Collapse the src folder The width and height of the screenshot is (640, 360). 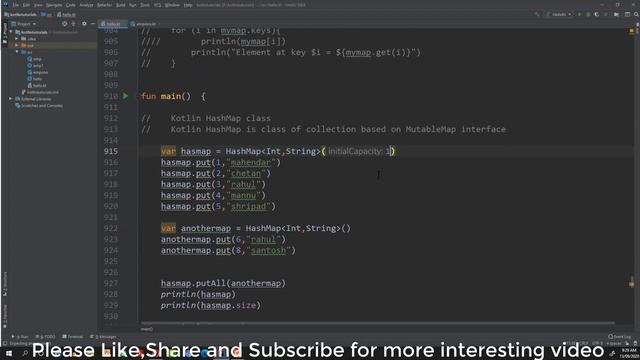pos(17,52)
